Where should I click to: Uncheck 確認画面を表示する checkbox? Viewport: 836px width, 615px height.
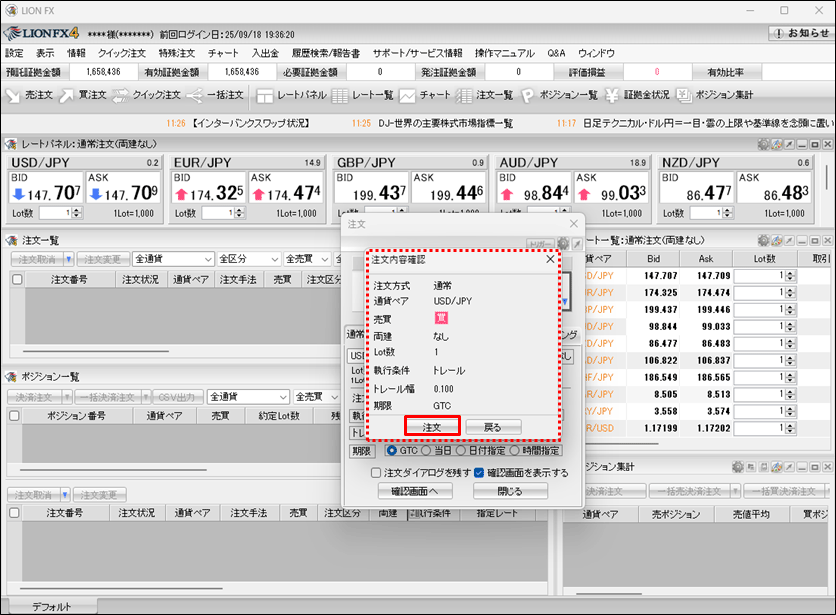coord(478,472)
